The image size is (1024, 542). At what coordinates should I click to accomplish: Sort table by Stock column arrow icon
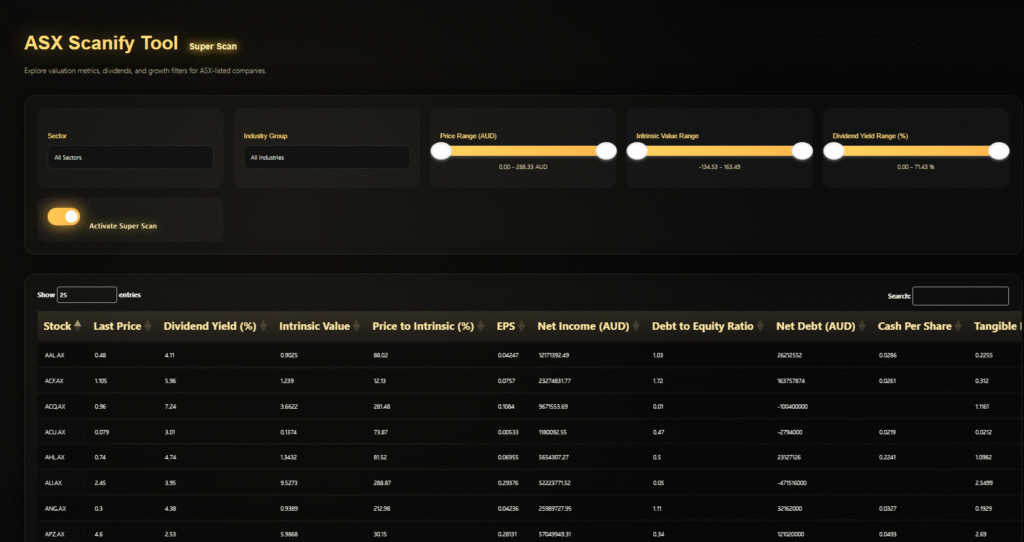point(78,325)
